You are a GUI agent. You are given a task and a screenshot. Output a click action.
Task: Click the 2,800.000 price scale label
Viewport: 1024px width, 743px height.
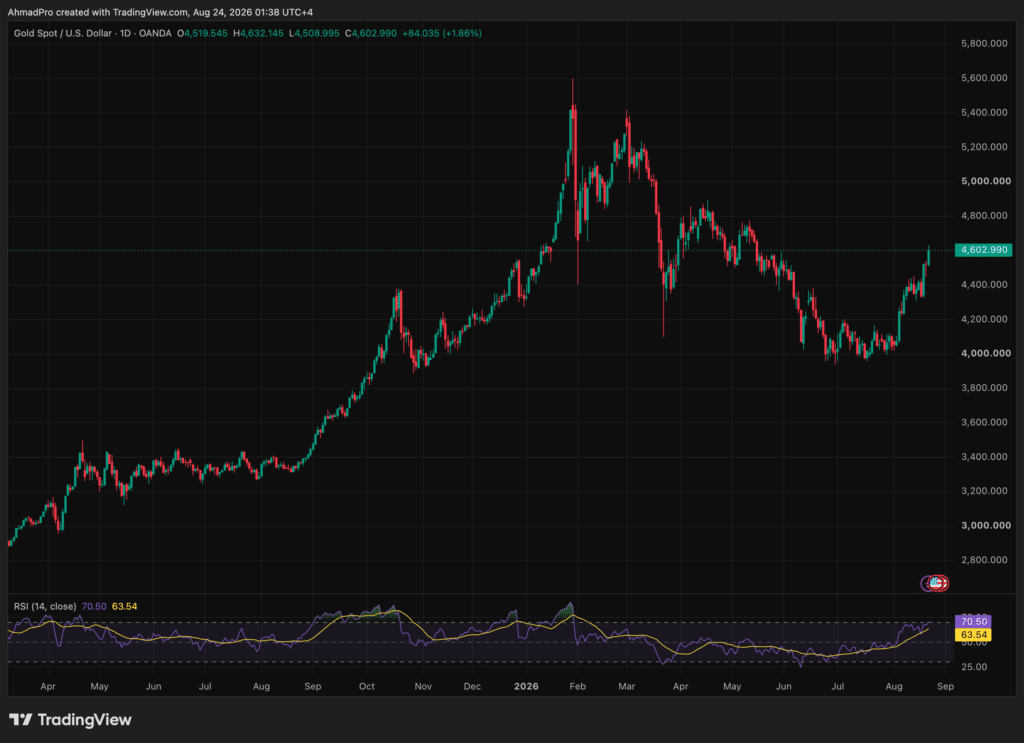pos(984,560)
